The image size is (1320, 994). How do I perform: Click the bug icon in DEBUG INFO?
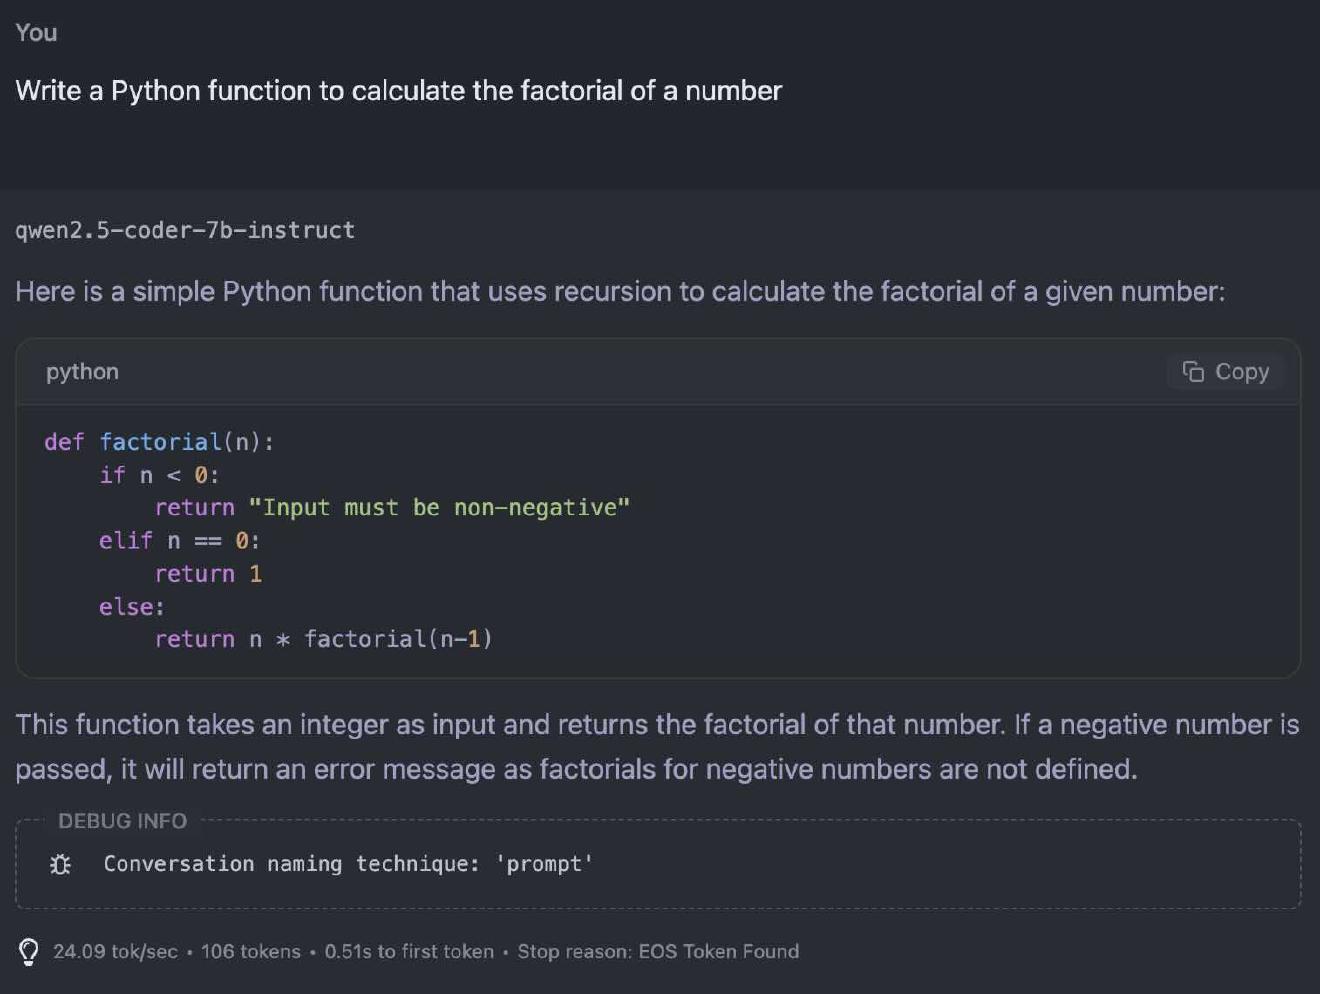point(59,863)
